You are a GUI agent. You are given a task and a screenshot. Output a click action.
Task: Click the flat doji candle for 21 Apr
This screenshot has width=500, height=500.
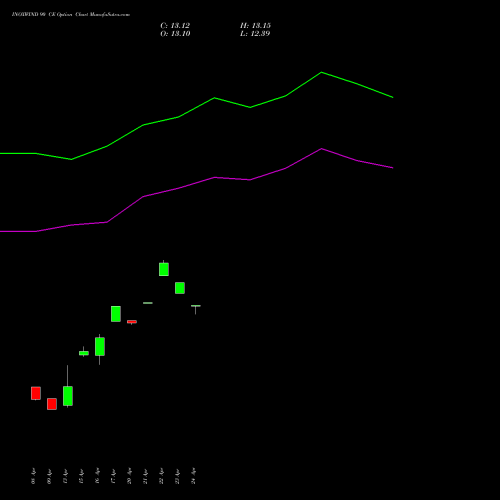(x=148, y=303)
